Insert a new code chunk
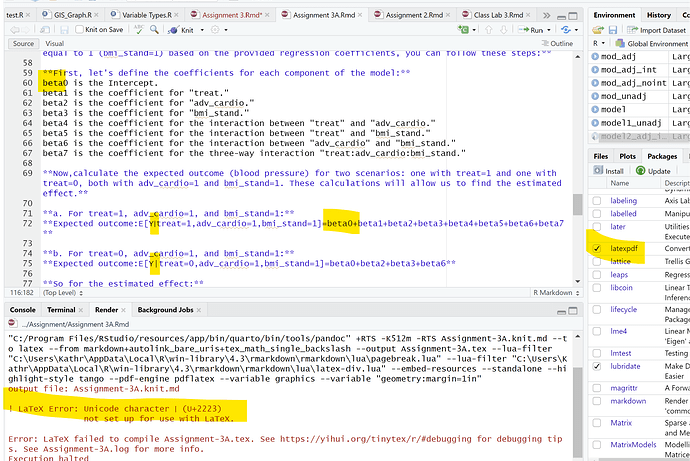 tap(463, 30)
